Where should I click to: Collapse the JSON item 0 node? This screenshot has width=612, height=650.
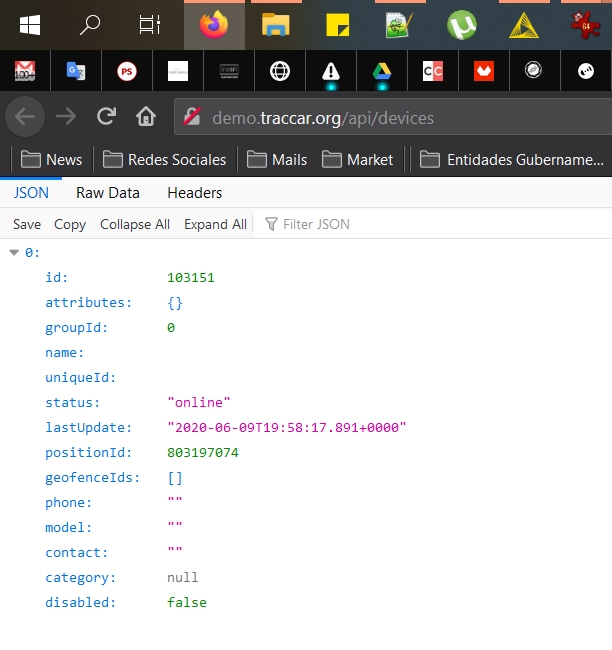click(x=14, y=253)
